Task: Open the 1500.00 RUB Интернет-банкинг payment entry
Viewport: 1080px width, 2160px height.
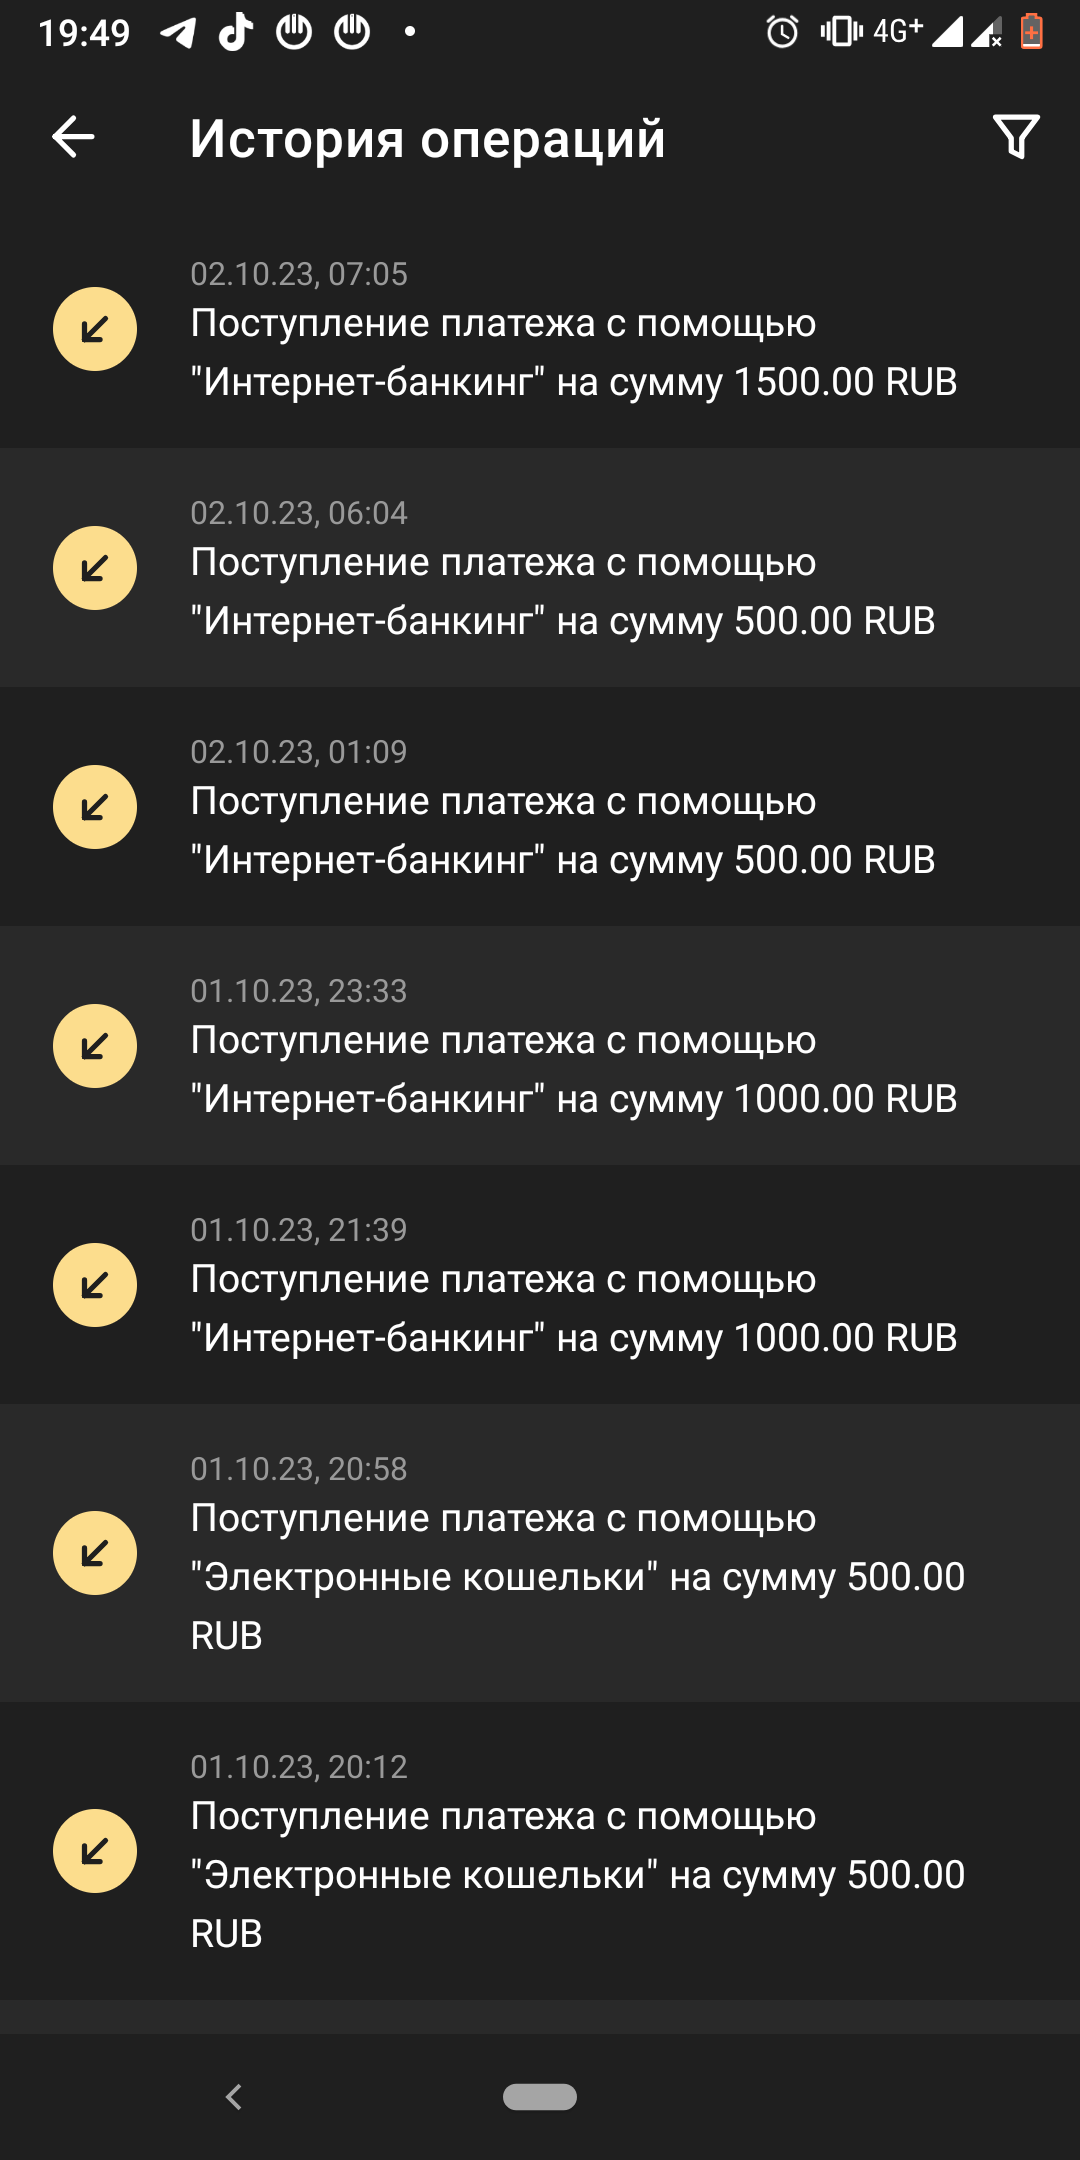Action: click(573, 352)
